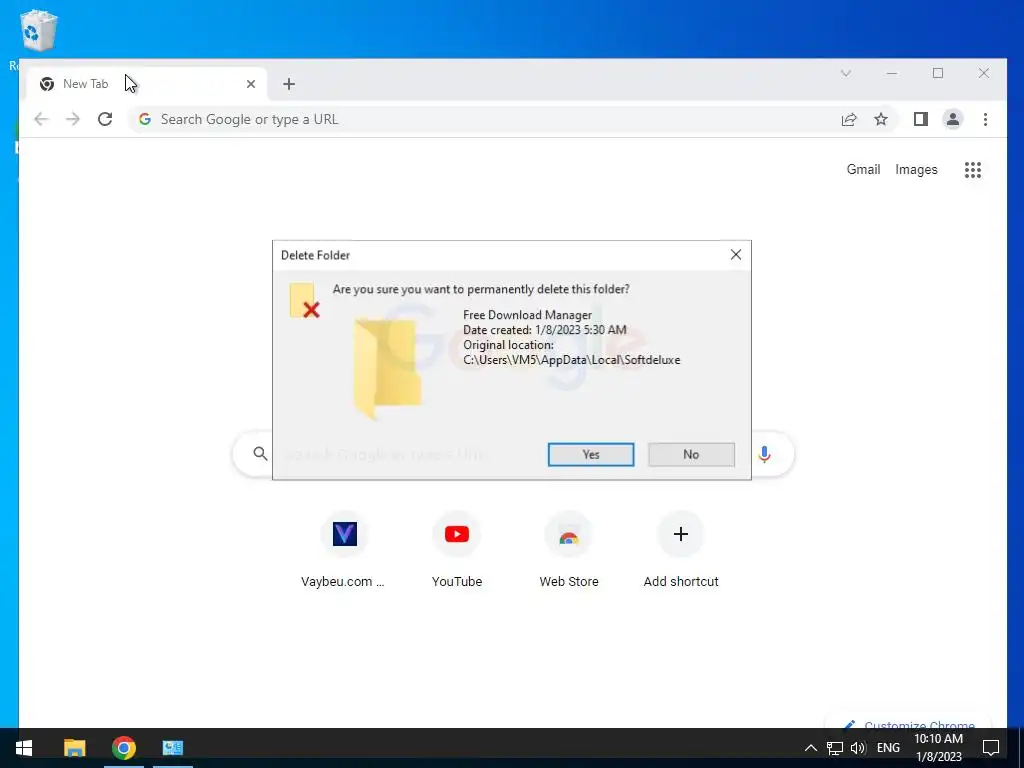Confirm folder deletion with Yes

coord(590,455)
